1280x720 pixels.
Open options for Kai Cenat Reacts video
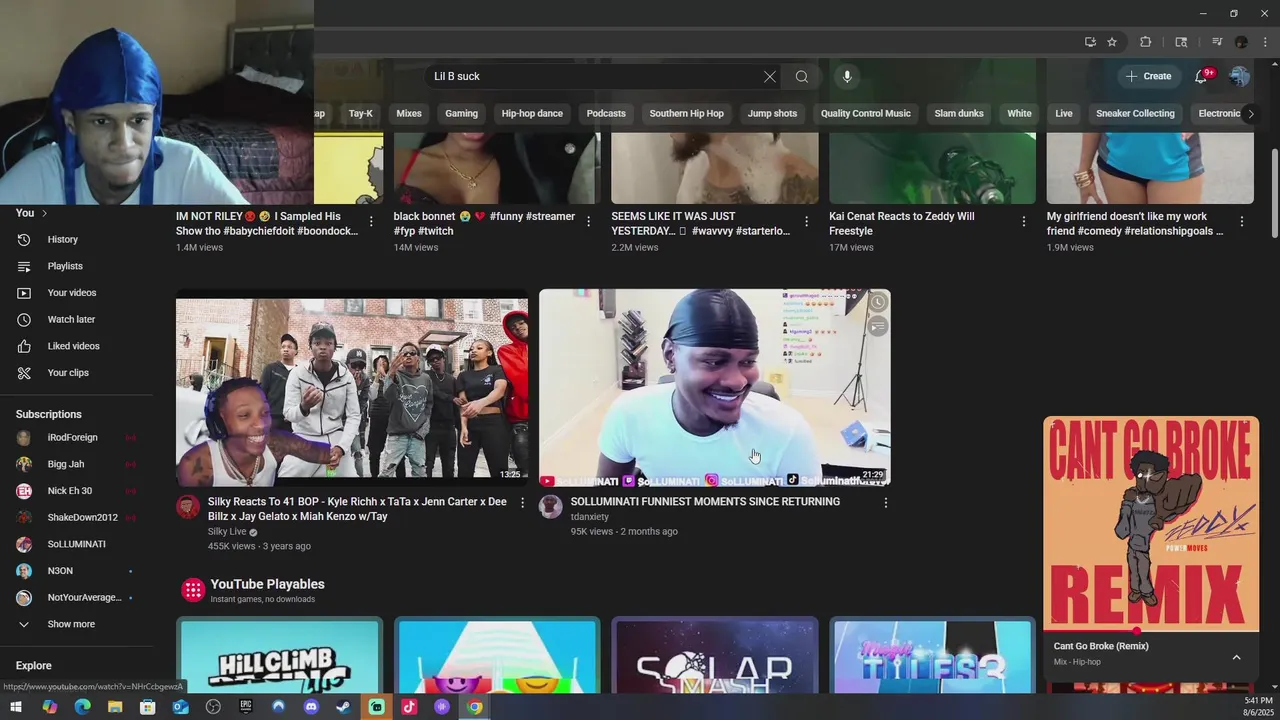coord(1024,221)
